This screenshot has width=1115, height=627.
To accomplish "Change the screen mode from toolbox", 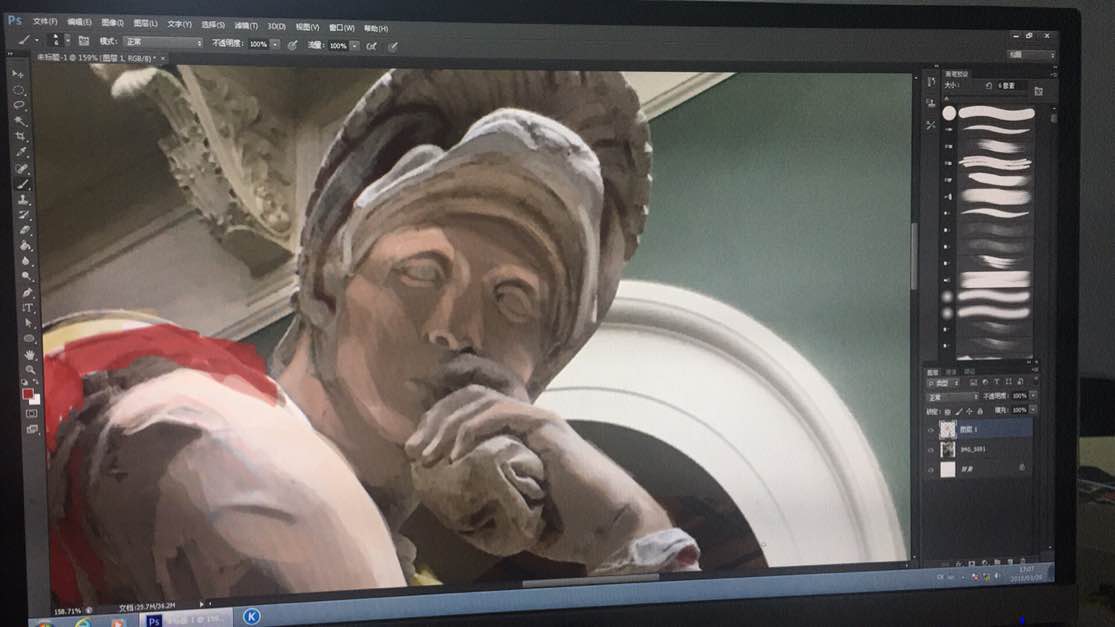I will click(32, 429).
